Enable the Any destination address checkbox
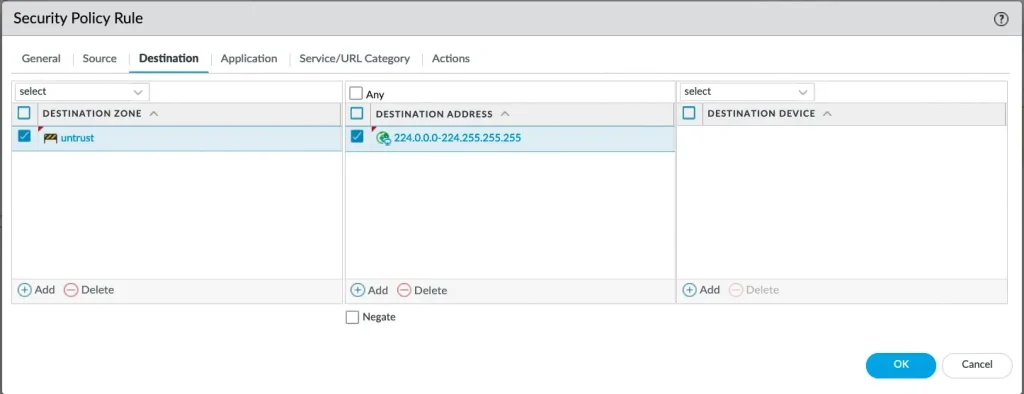The height and width of the screenshot is (394, 1024). coord(356,93)
